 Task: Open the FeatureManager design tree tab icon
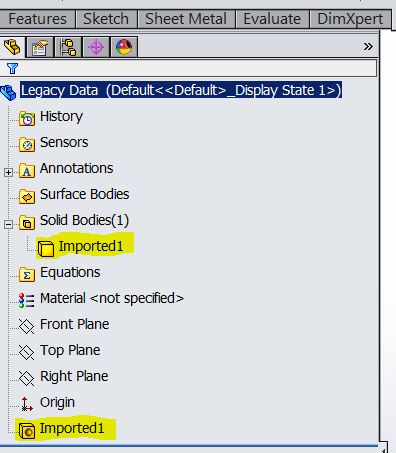click(x=12, y=47)
